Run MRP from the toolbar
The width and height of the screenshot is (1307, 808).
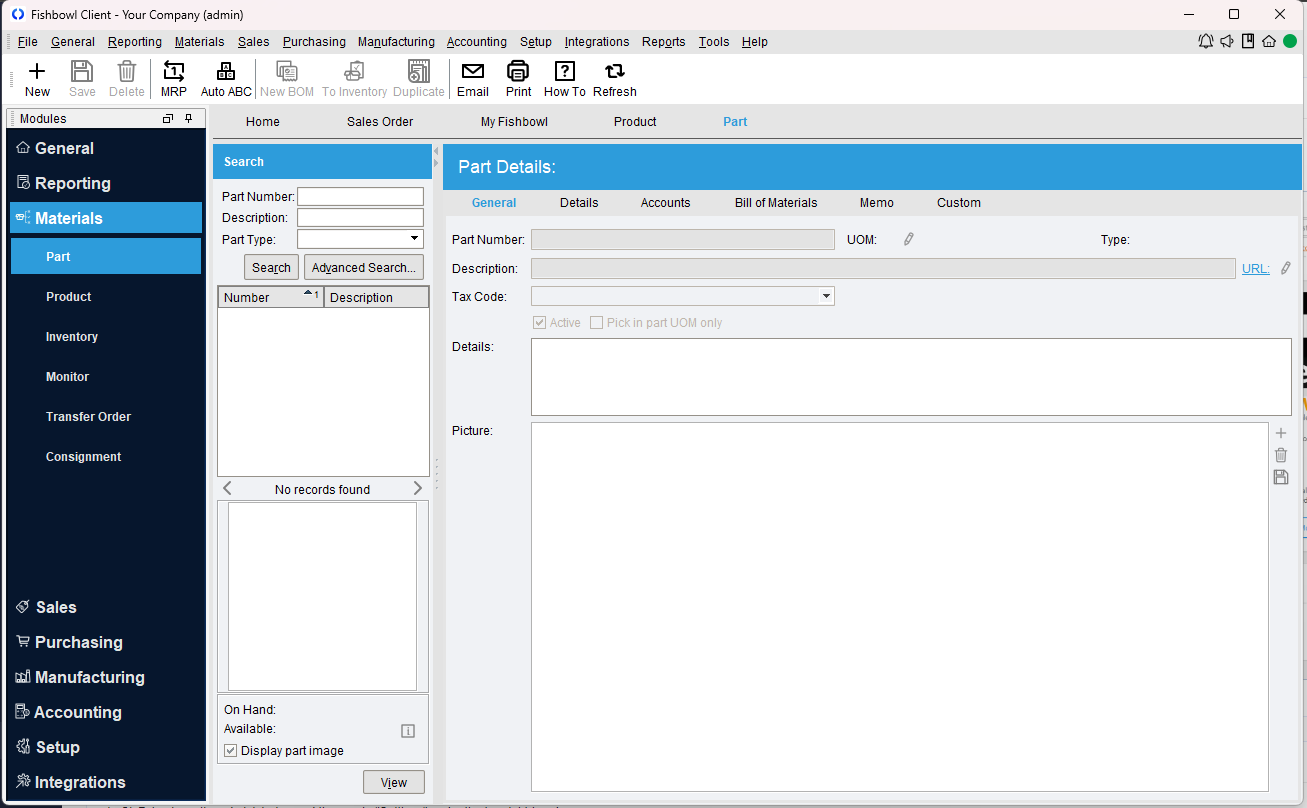click(x=174, y=79)
